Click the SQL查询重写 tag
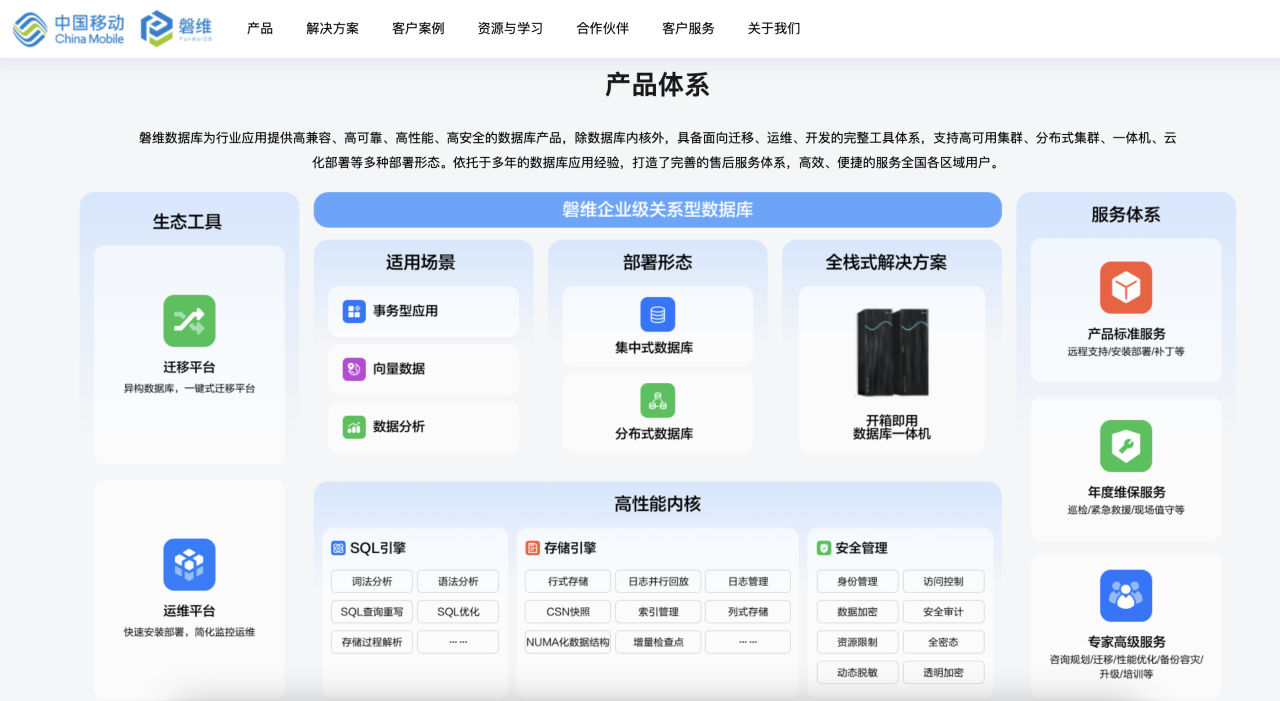Screen dimensions: 1280x701 pyautogui.click(x=372, y=612)
